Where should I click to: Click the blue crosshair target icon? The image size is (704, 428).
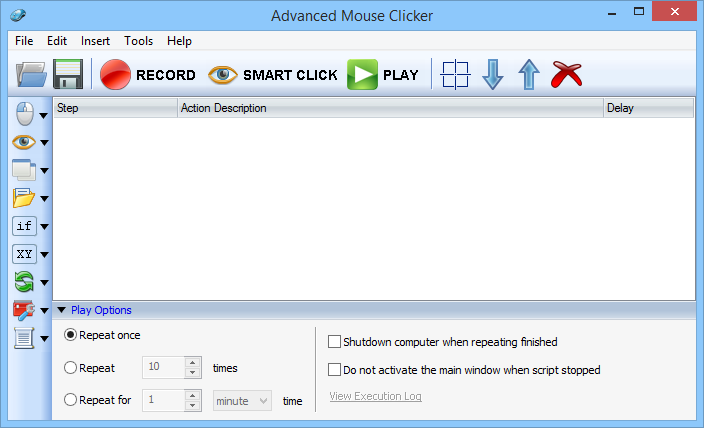tap(455, 75)
